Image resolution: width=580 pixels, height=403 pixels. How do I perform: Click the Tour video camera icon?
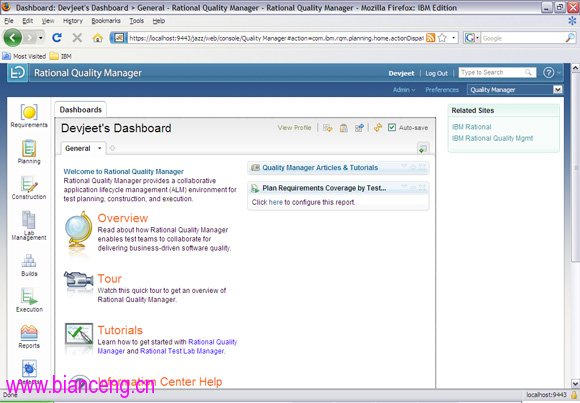tap(78, 280)
